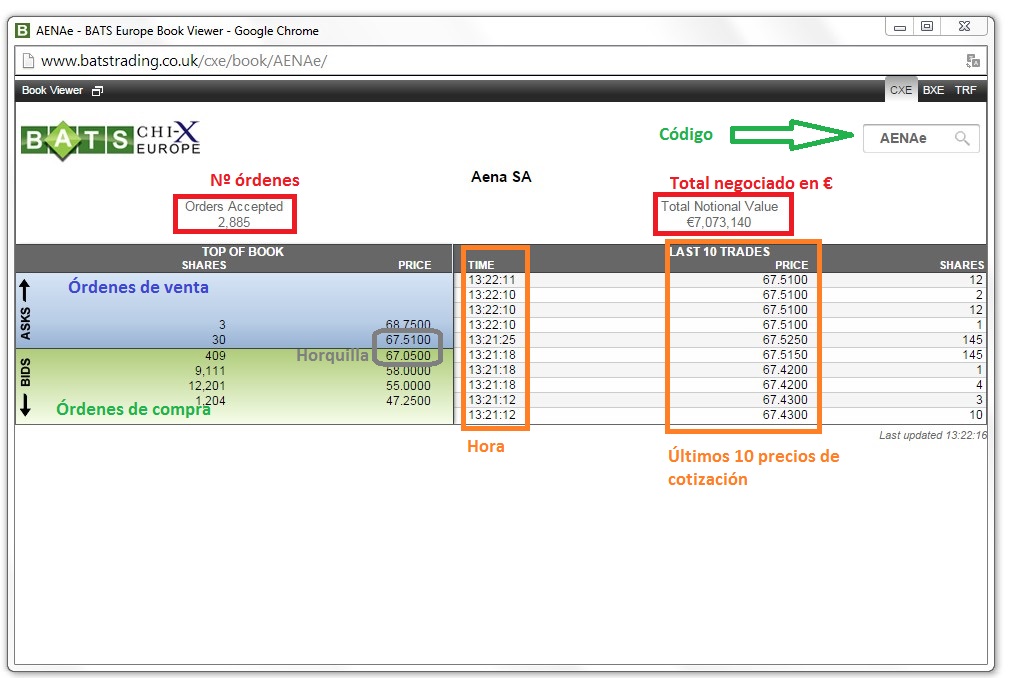The image size is (1011, 678).
Task: Focus the AENAe symbol search field
Action: click(x=921, y=138)
